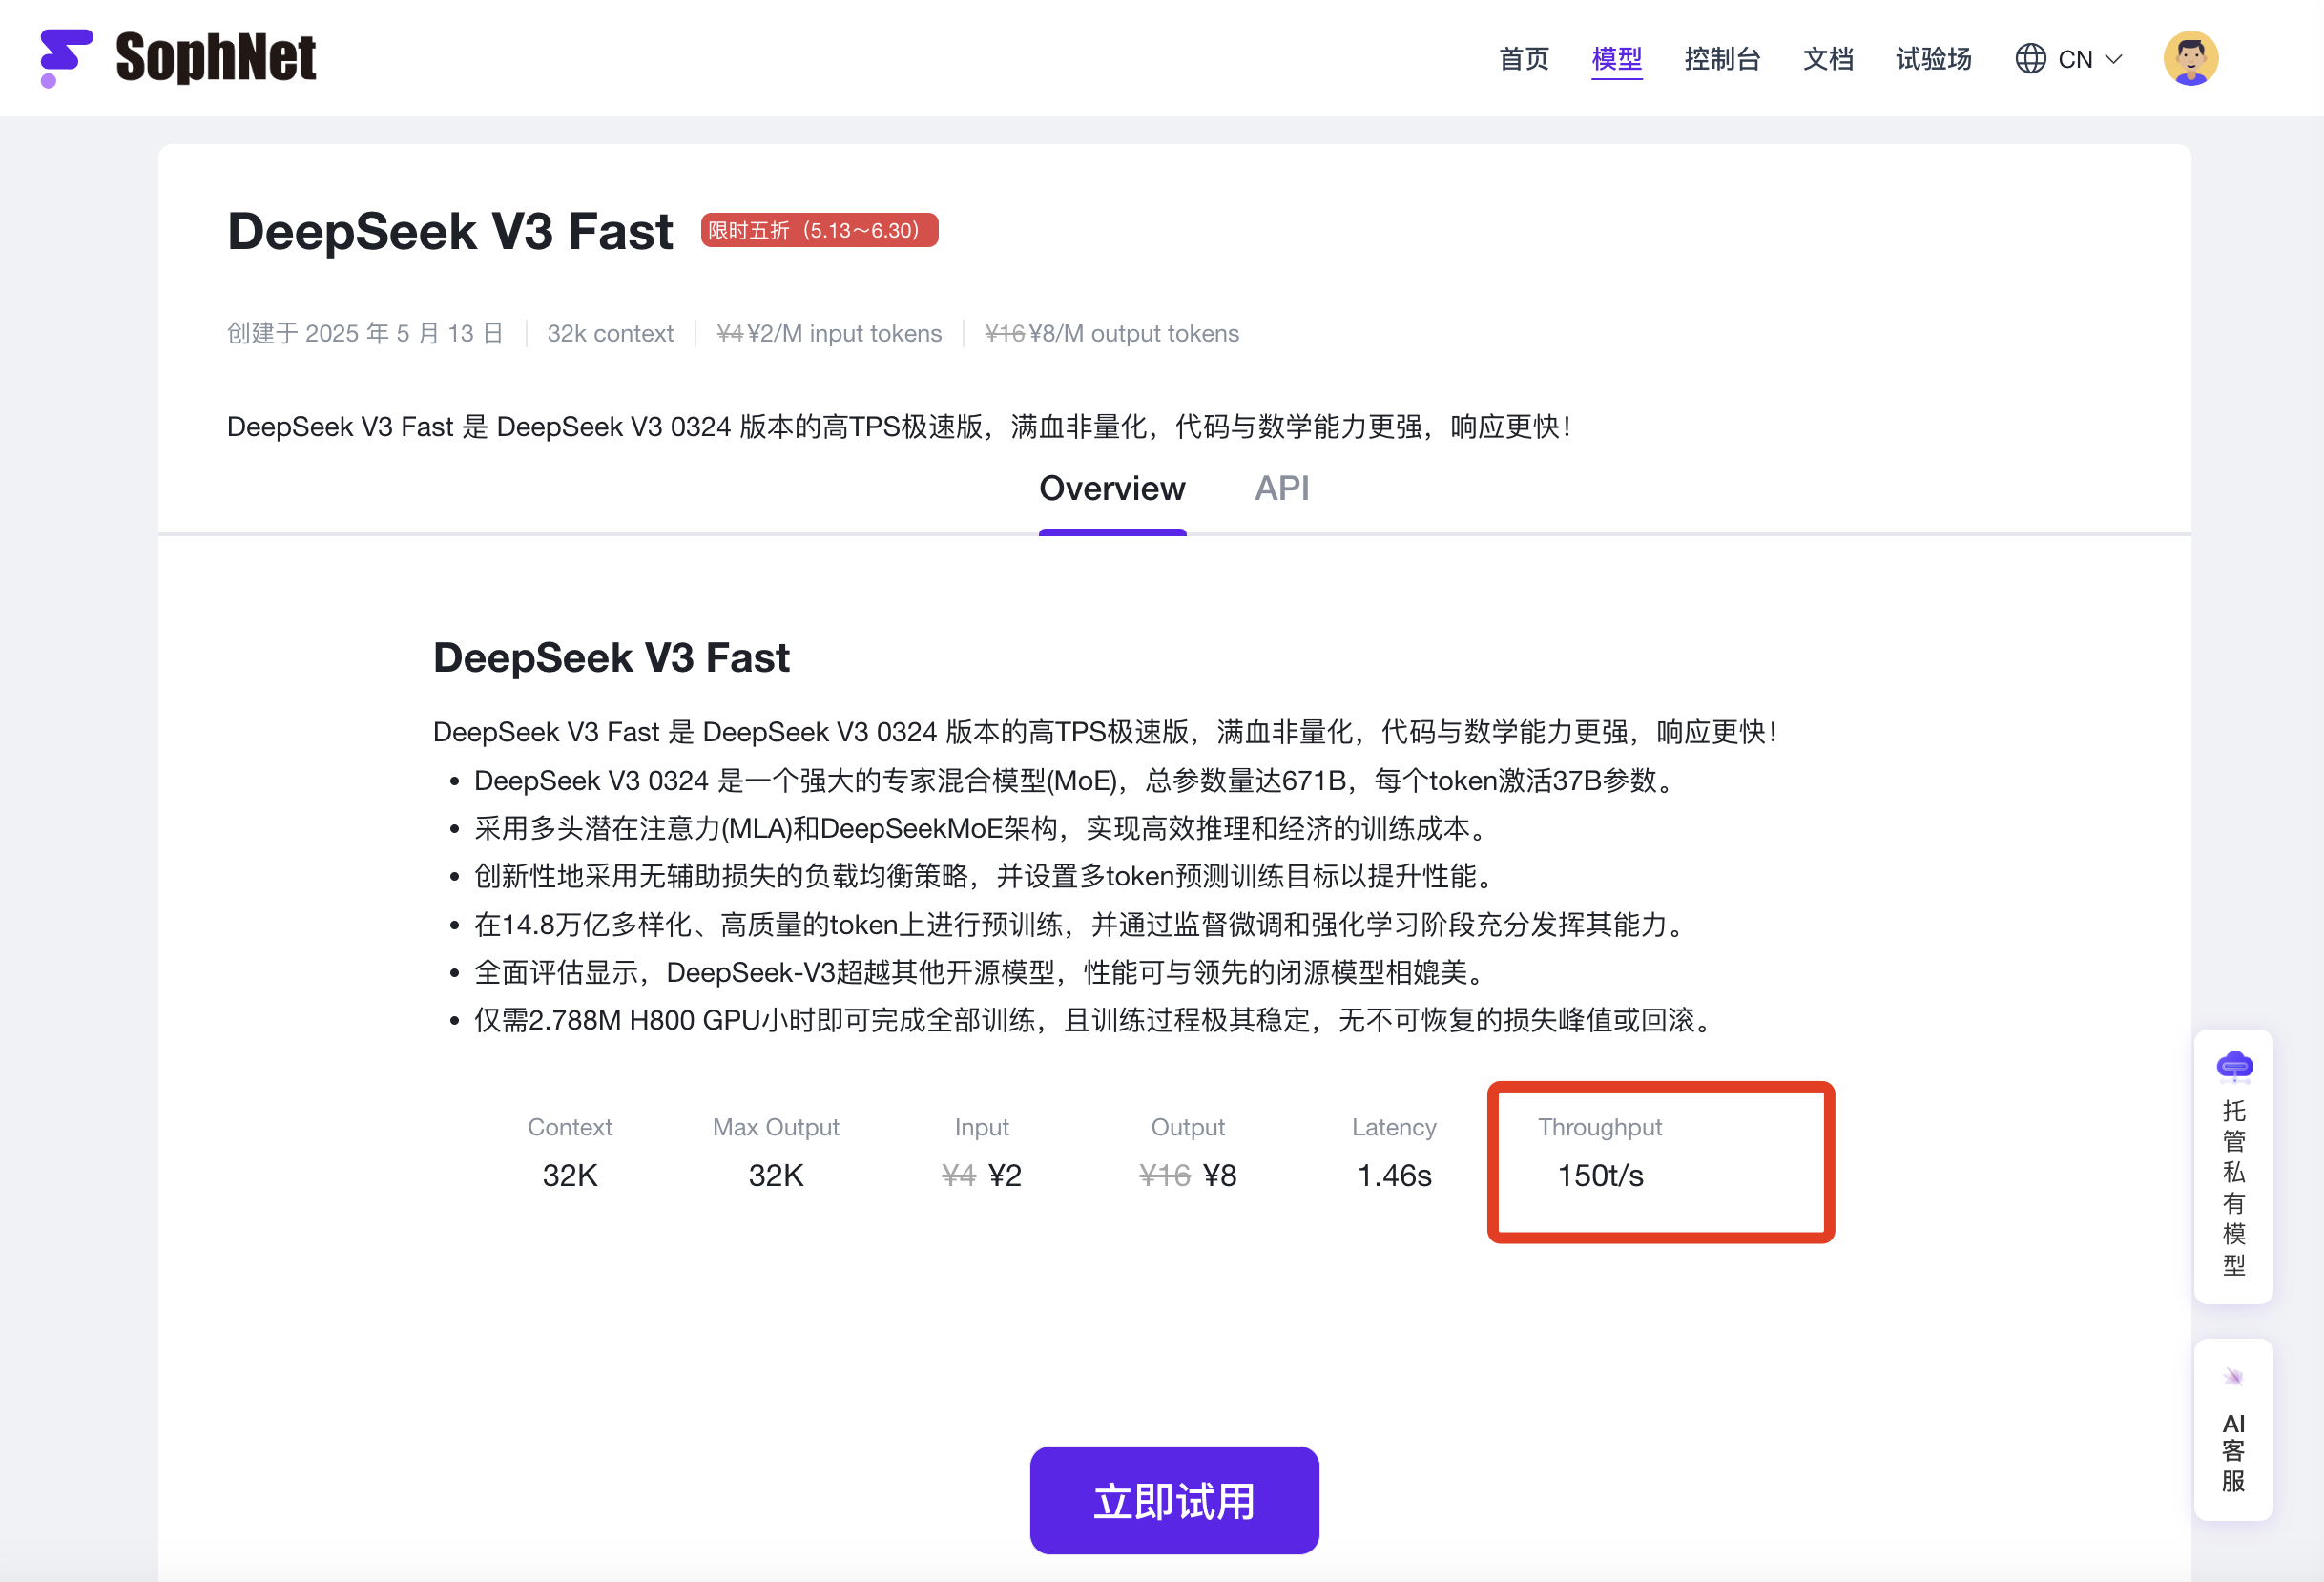Navigate to 试验场 playground
This screenshot has height=1582, width=2324.
point(1933,59)
